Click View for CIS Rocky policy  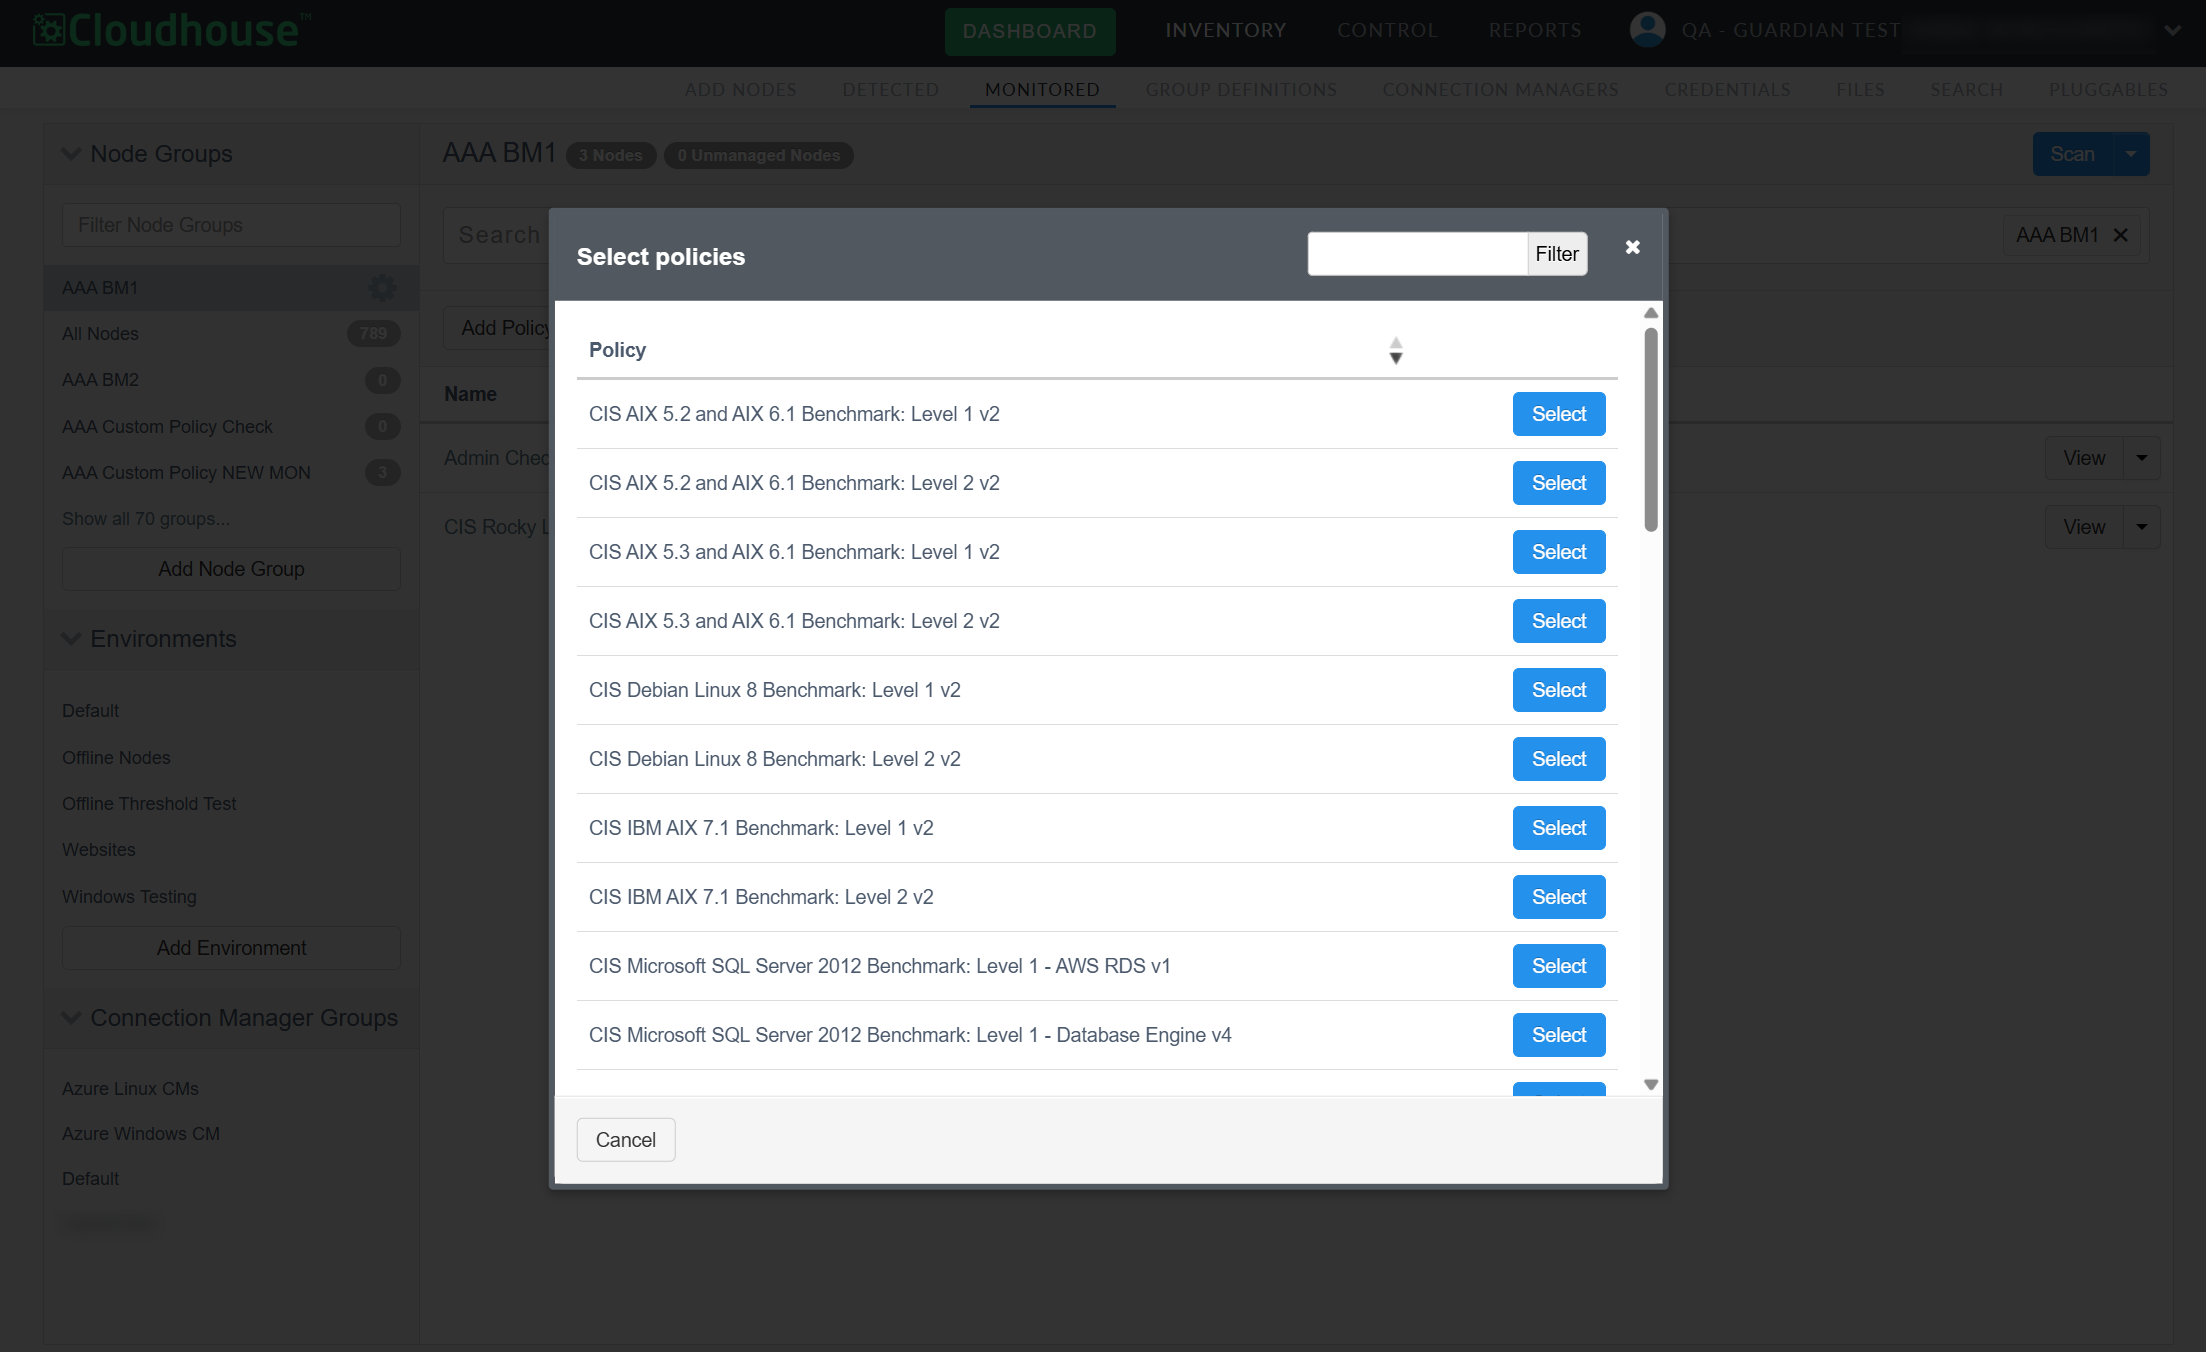[x=2084, y=527]
